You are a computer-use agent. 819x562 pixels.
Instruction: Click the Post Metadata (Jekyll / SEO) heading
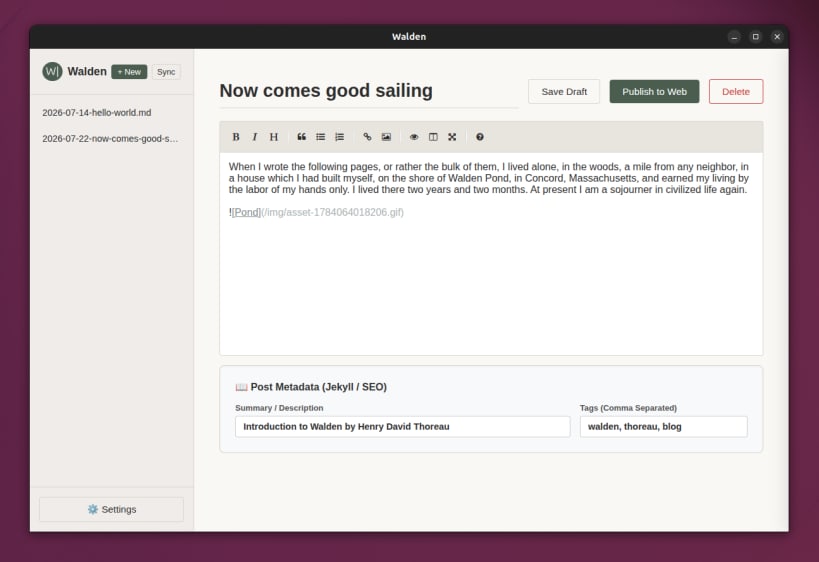tap(319, 387)
